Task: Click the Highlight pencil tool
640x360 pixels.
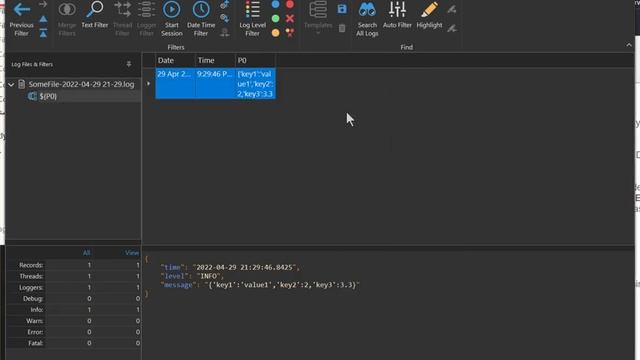Action: click(x=429, y=15)
